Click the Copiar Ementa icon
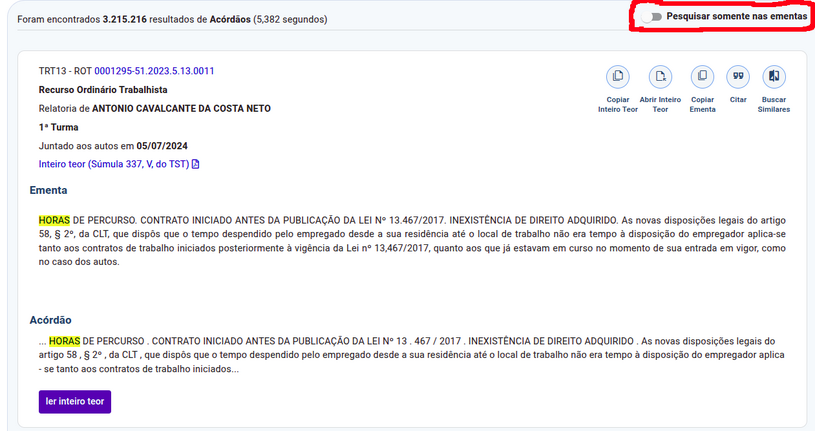This screenshot has width=815, height=431. pyautogui.click(x=702, y=77)
